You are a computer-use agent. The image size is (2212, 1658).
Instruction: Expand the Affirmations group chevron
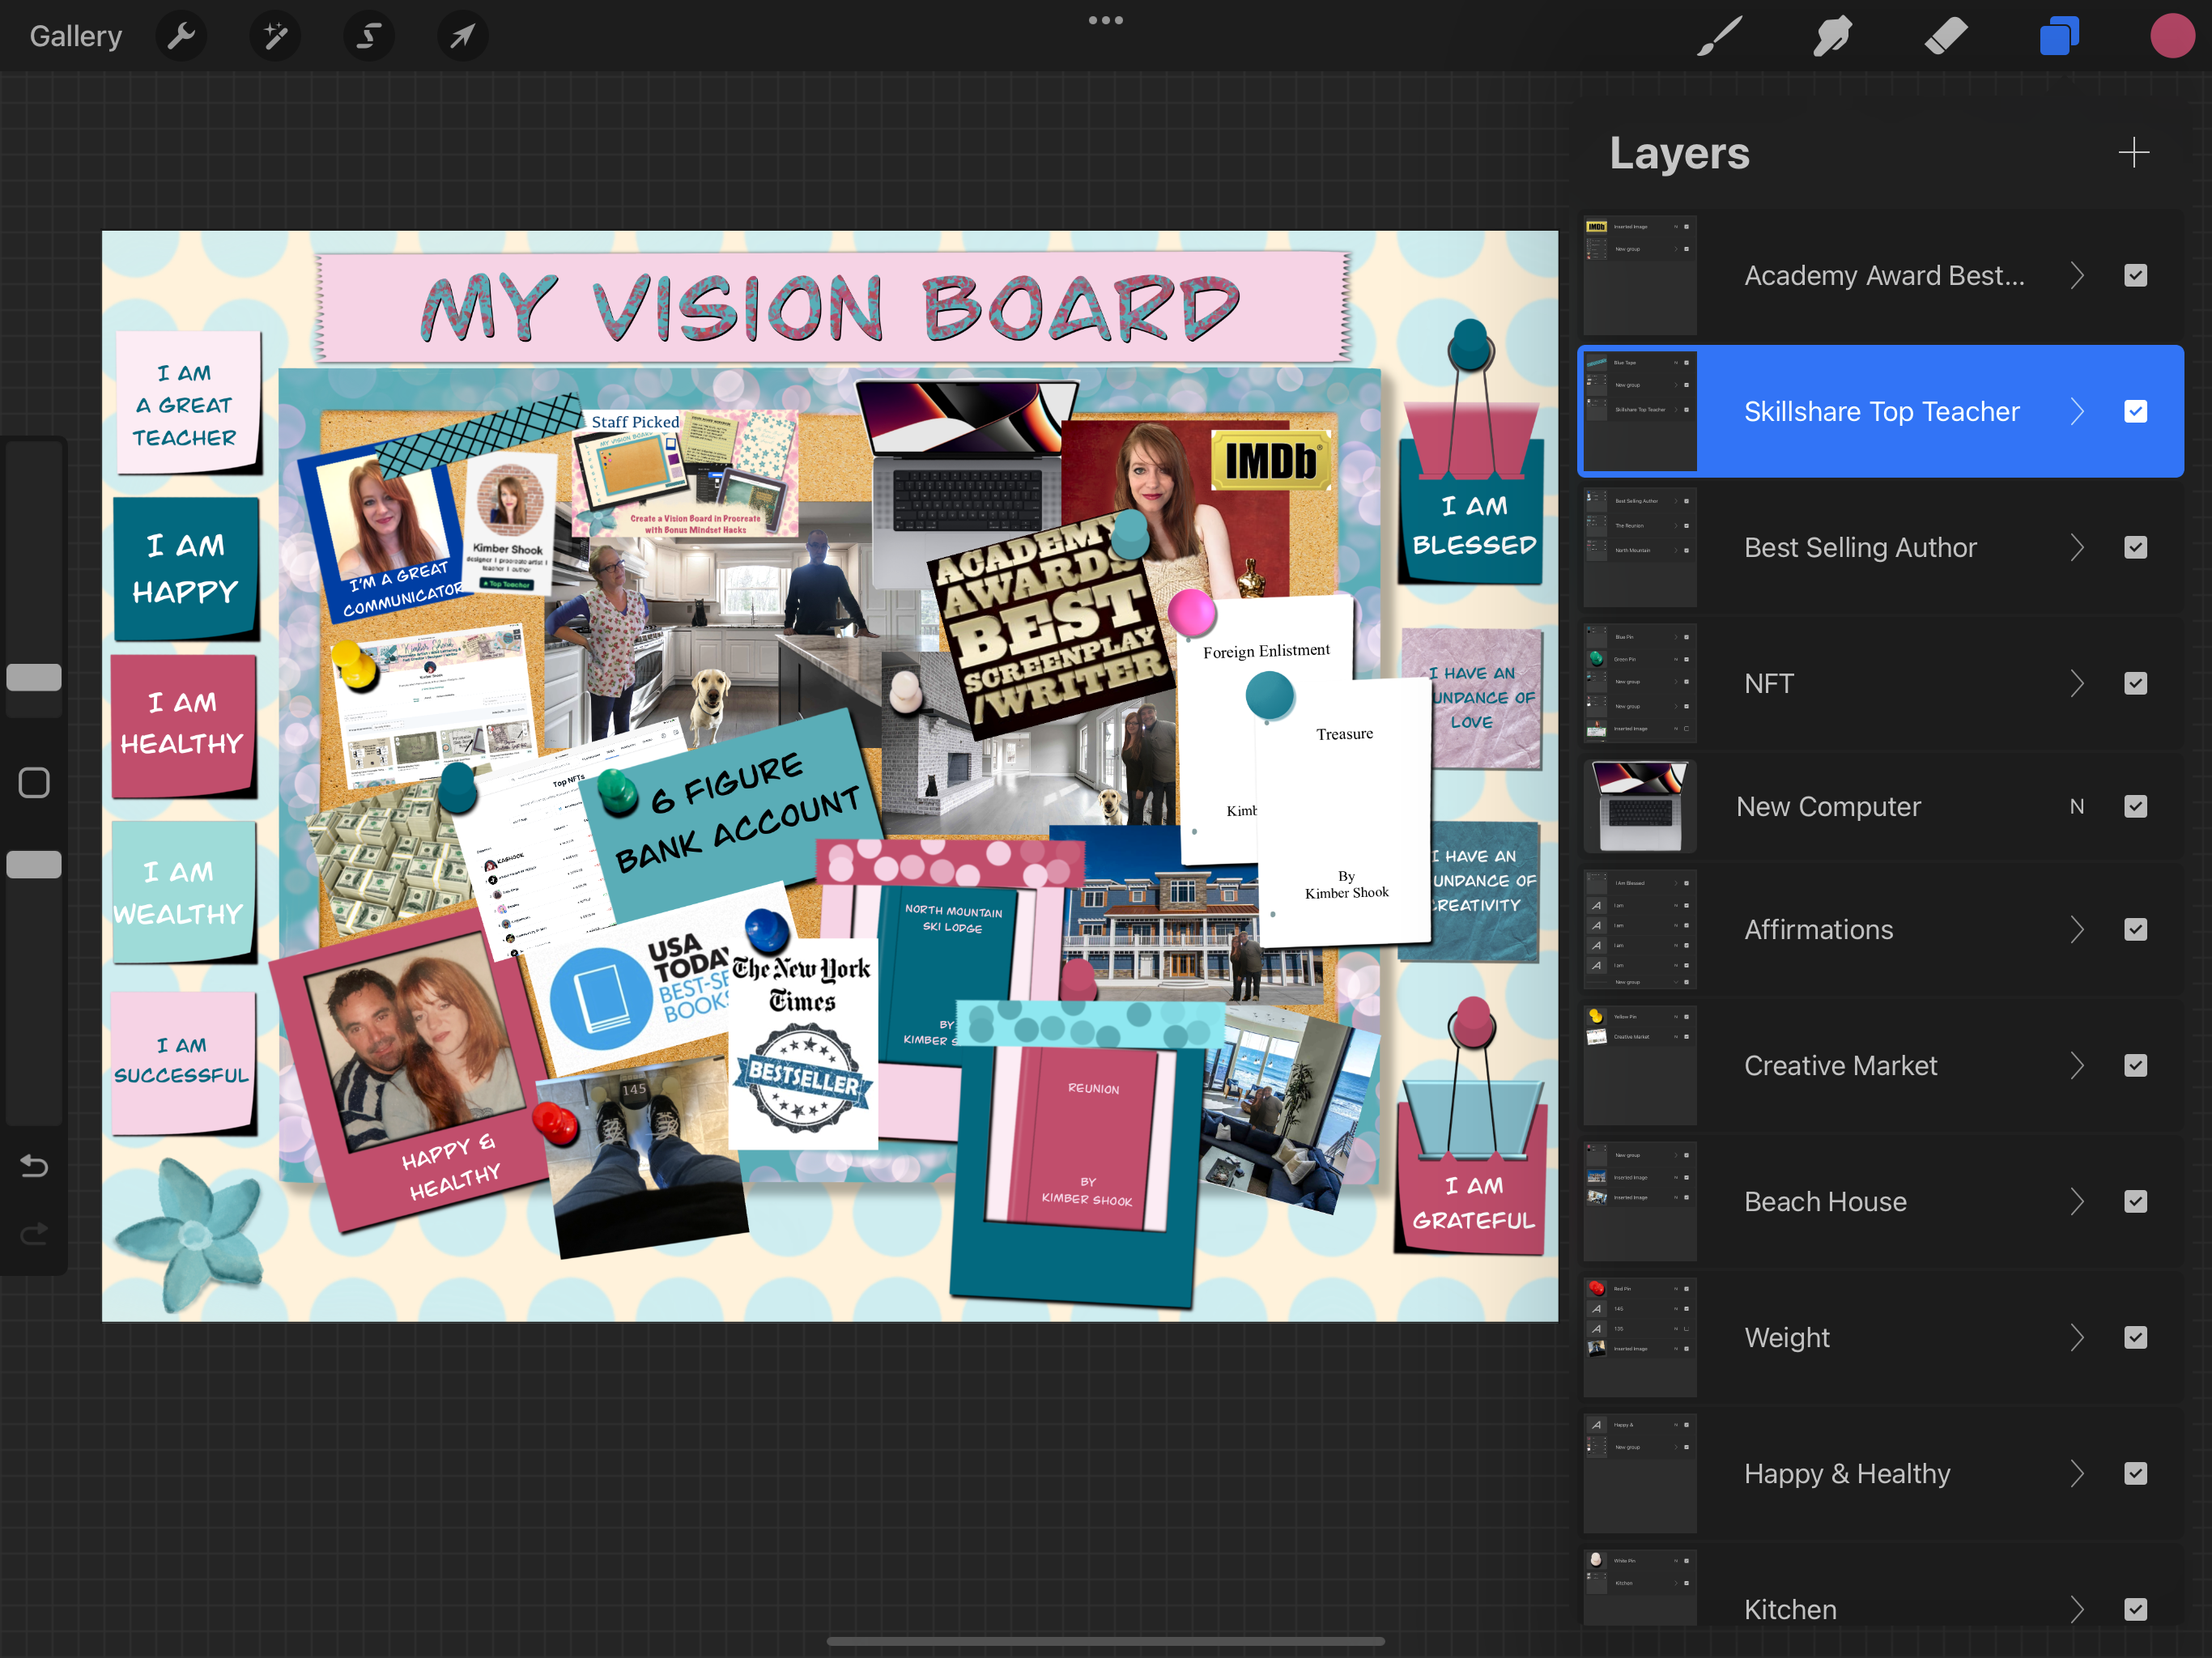tap(2077, 929)
